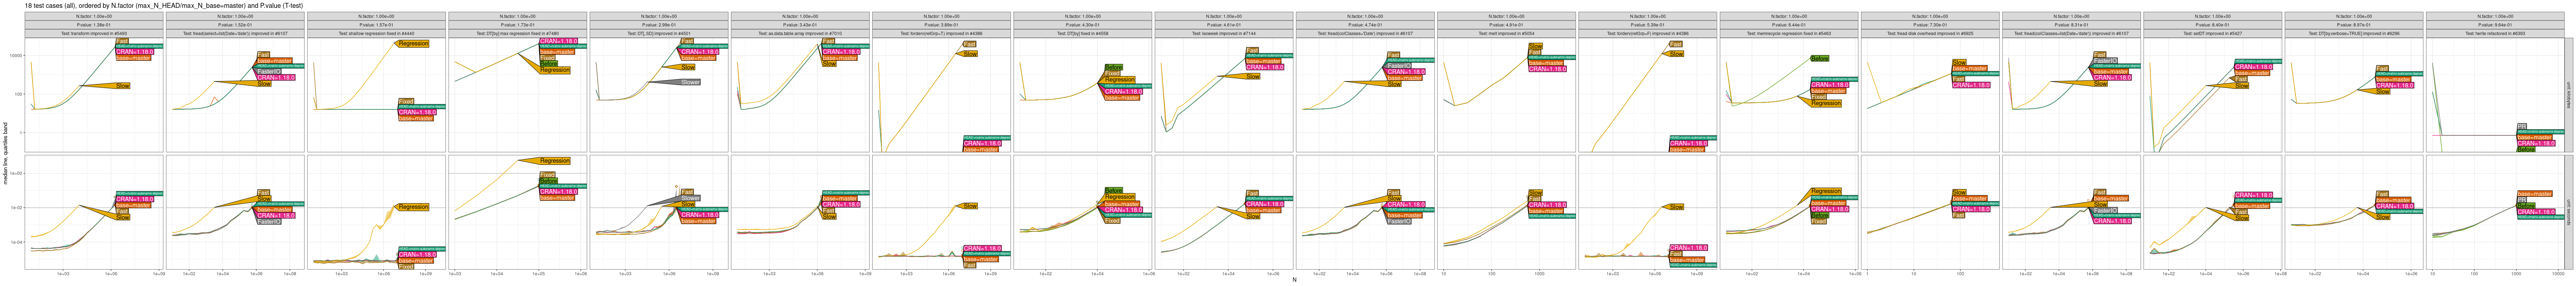Click the 'DT[by] fixed in #4558' facet header
The height and width of the screenshot is (286, 2576).
coord(1082,33)
